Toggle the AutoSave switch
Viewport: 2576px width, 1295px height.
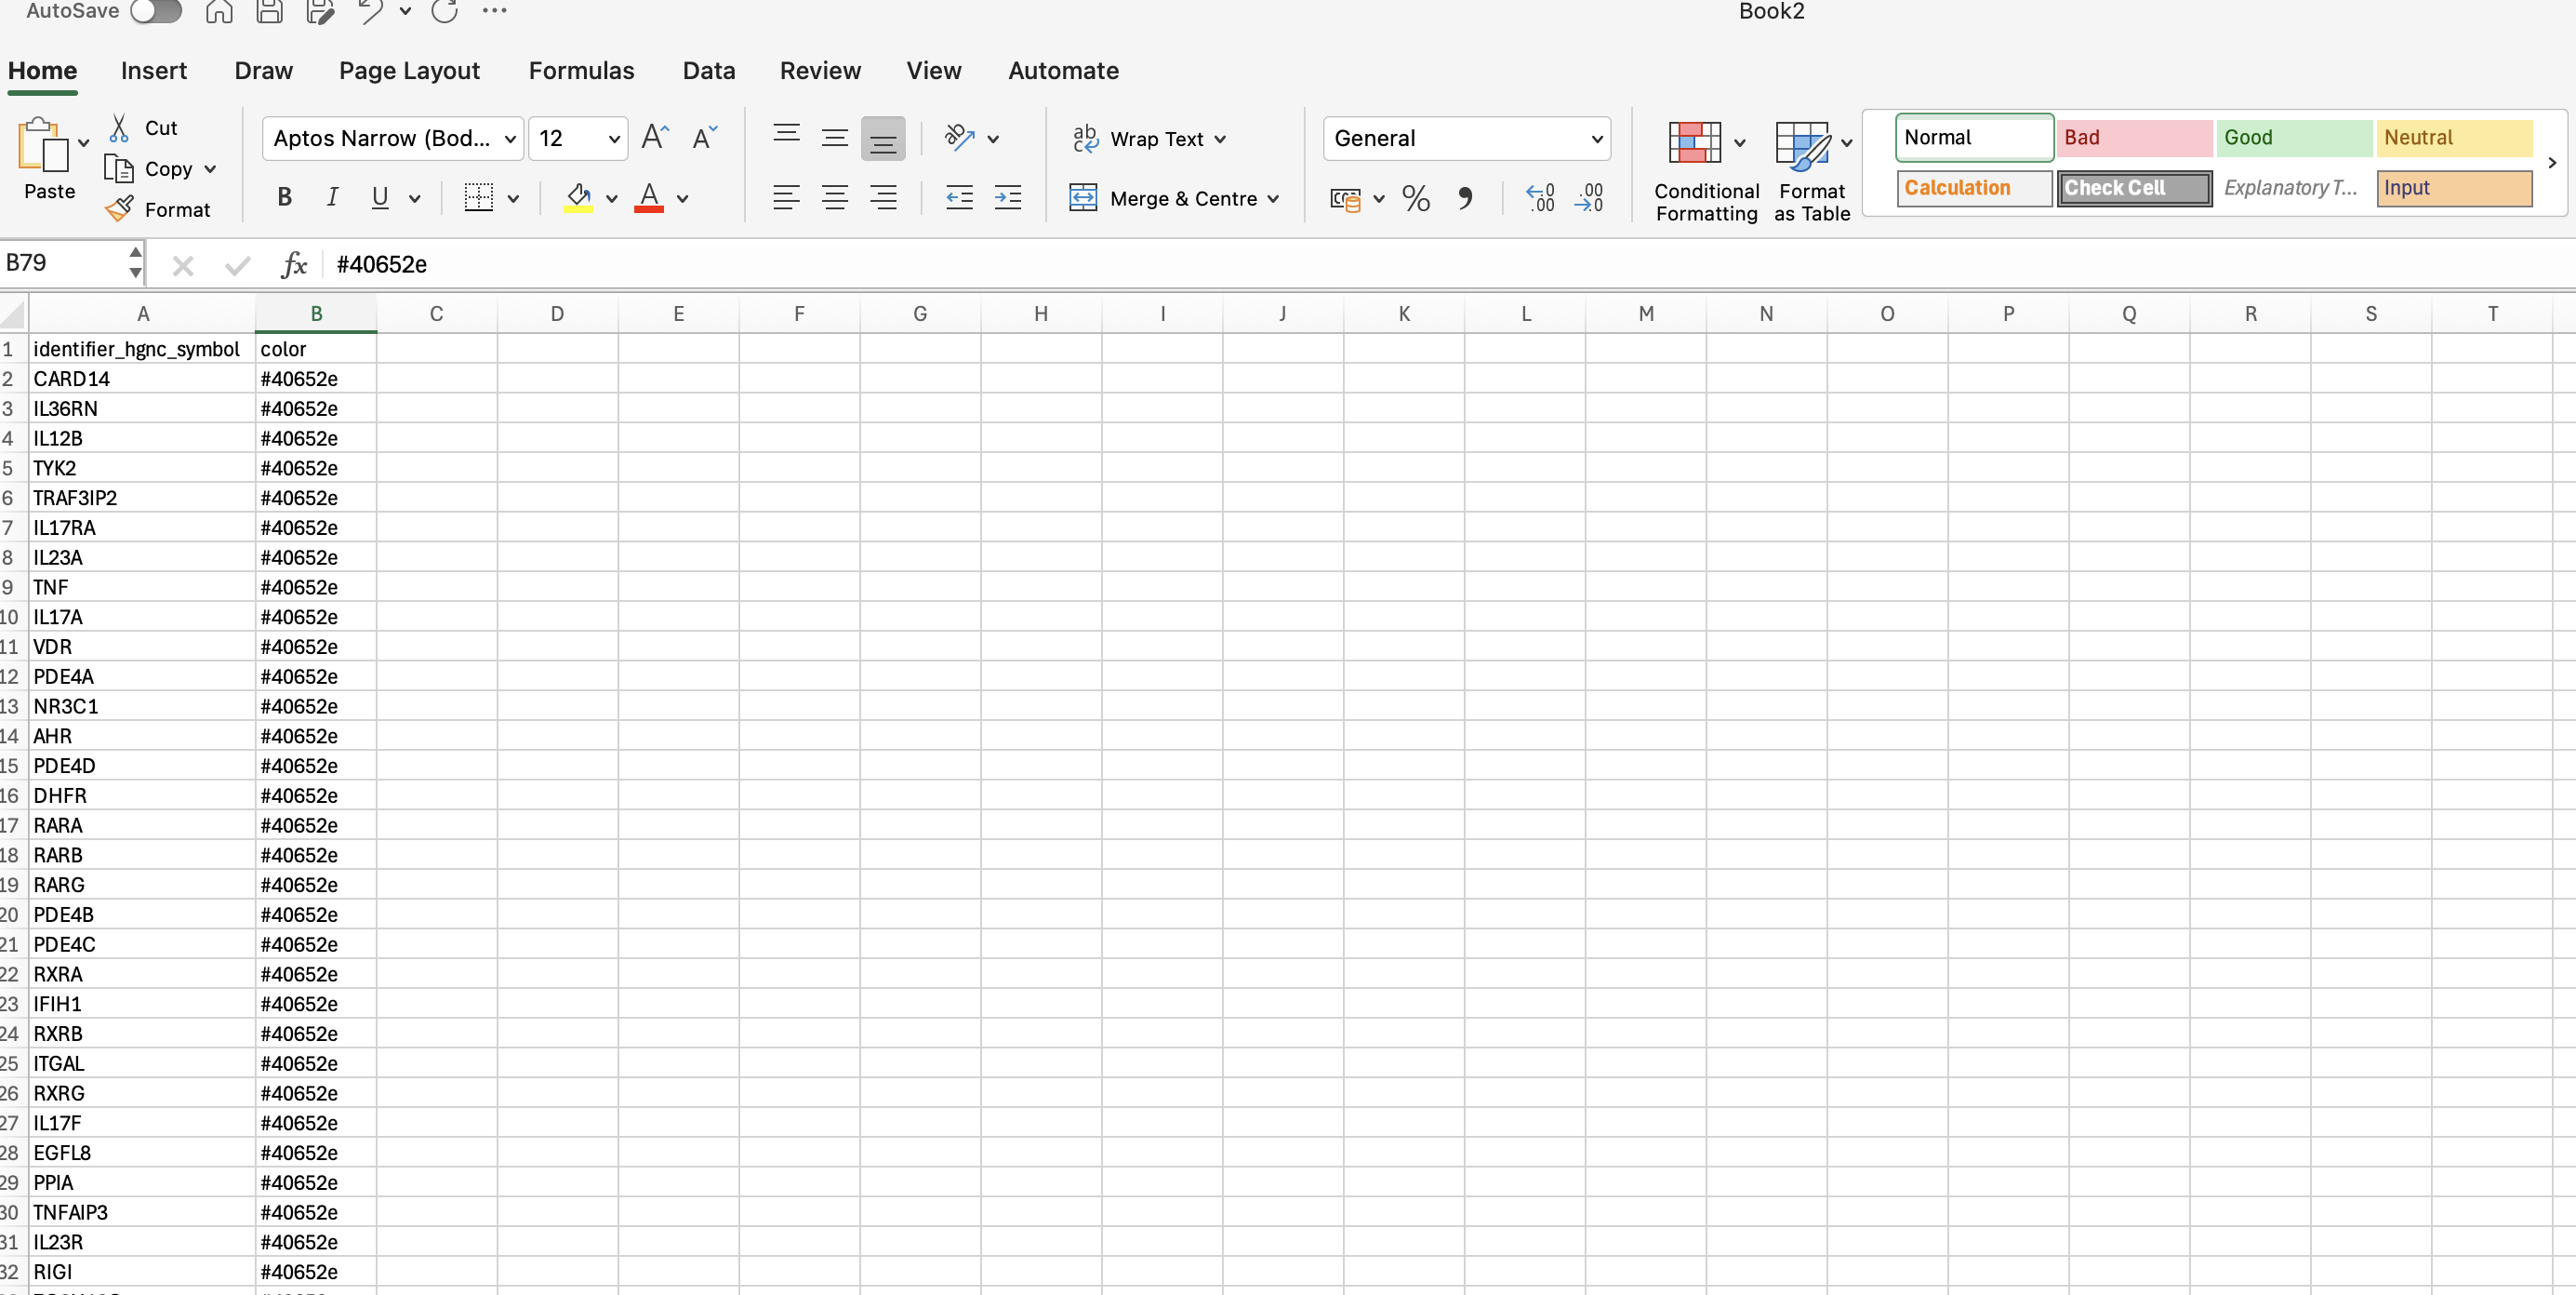pos(156,12)
